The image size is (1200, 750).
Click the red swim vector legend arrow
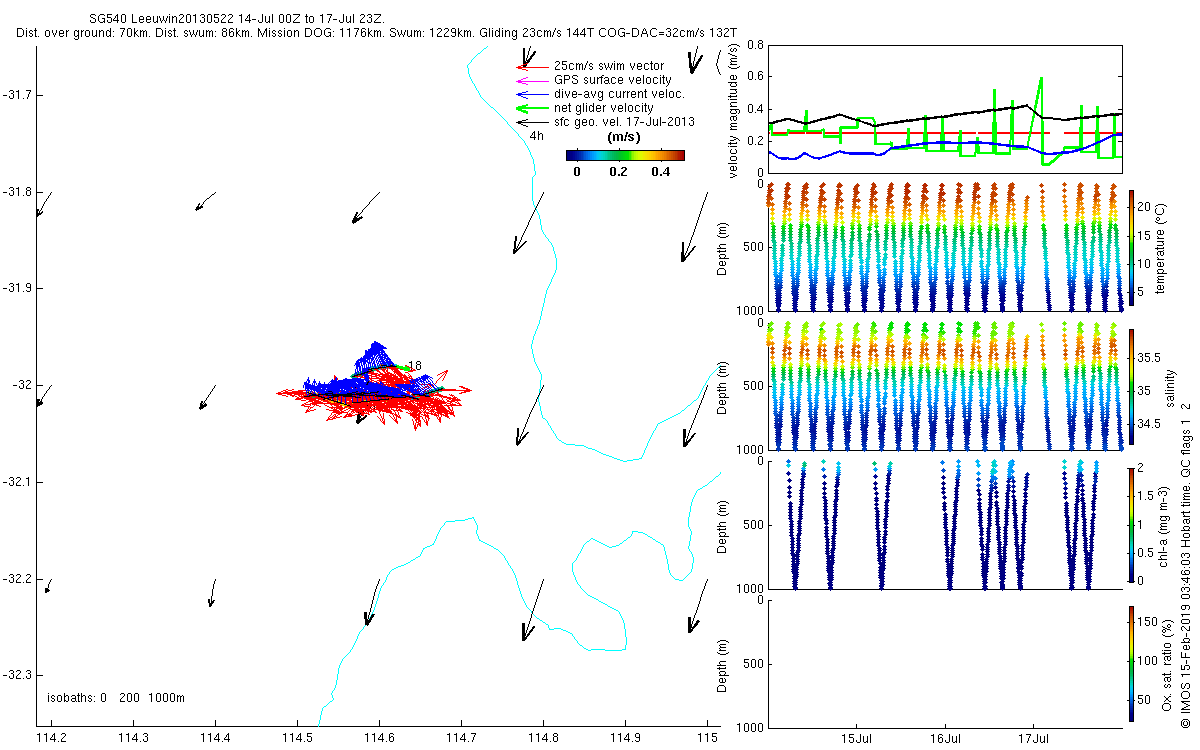(522, 66)
